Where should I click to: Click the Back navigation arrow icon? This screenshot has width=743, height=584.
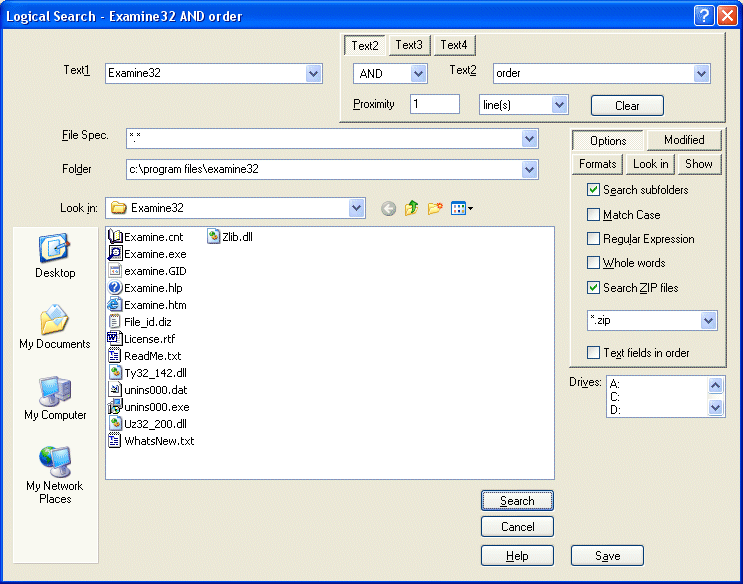click(389, 209)
